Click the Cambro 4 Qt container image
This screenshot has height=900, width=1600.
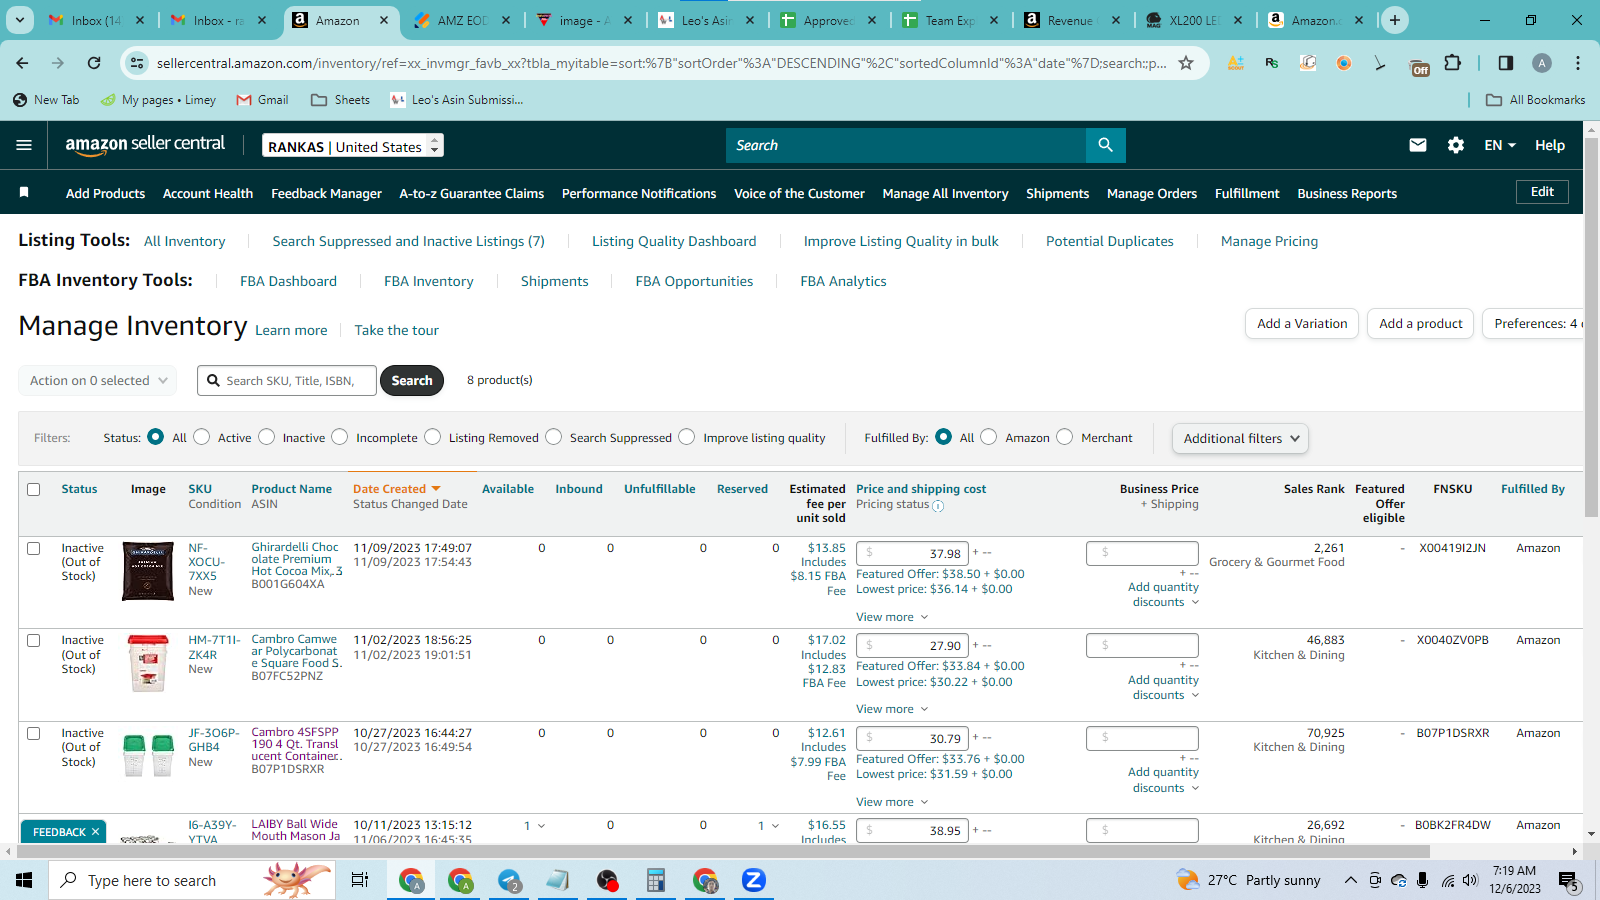click(148, 755)
